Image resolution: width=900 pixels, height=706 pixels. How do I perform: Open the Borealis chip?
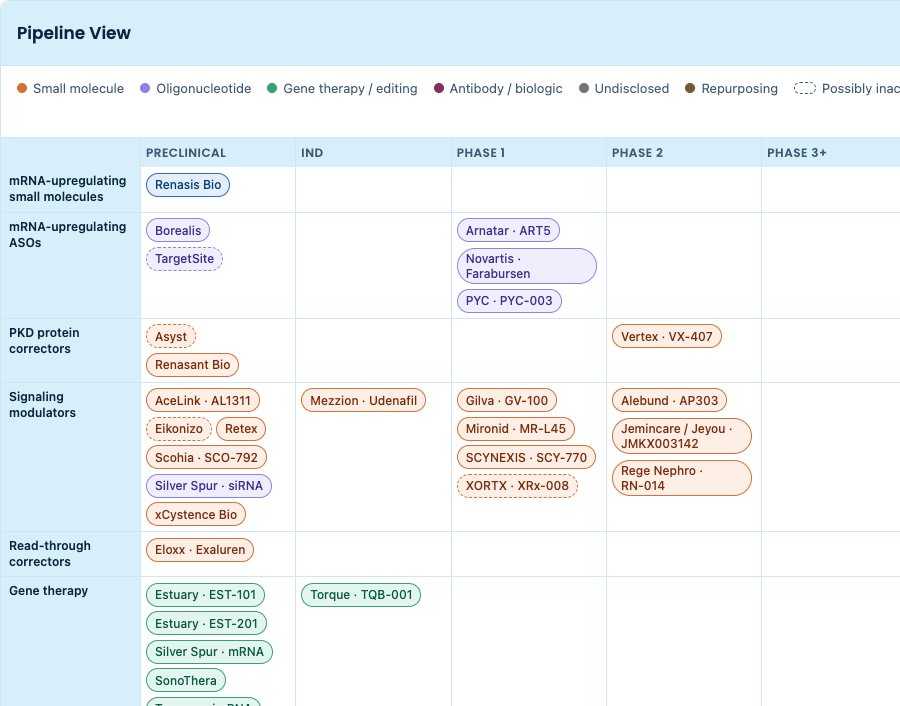(178, 231)
